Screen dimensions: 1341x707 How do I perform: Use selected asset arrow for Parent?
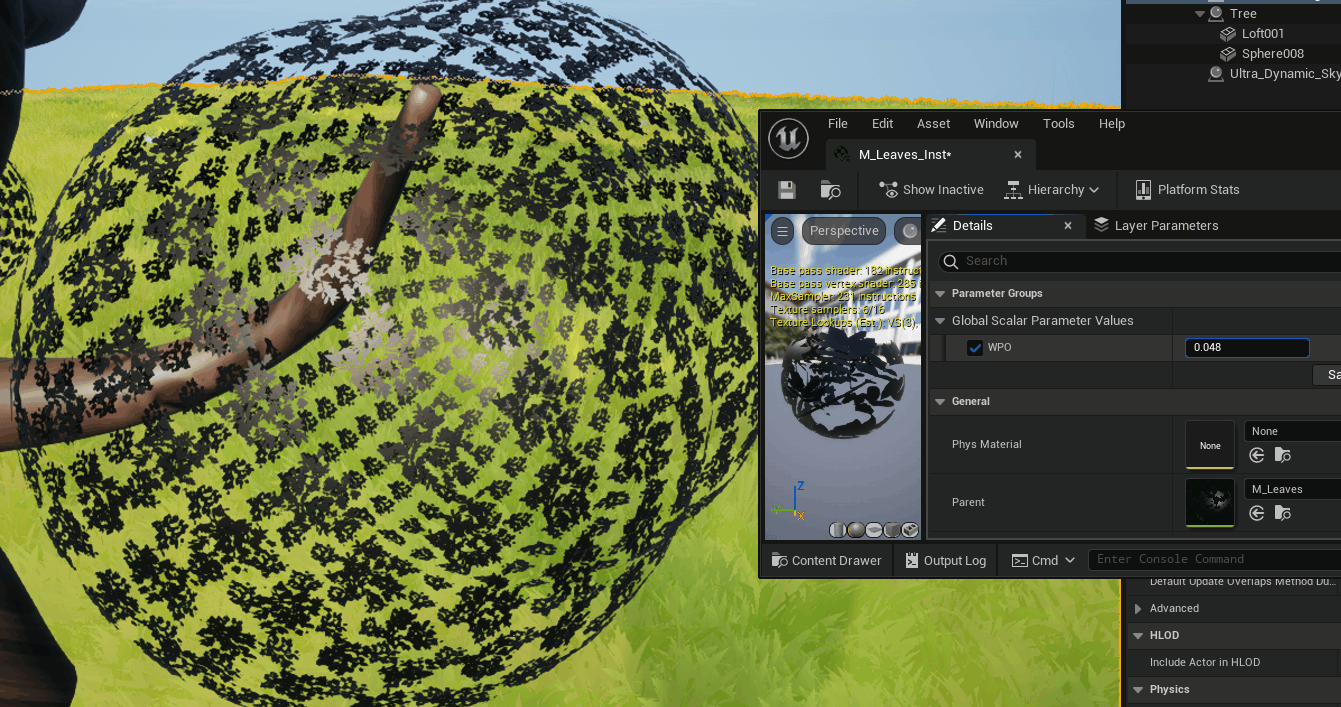coord(1257,514)
